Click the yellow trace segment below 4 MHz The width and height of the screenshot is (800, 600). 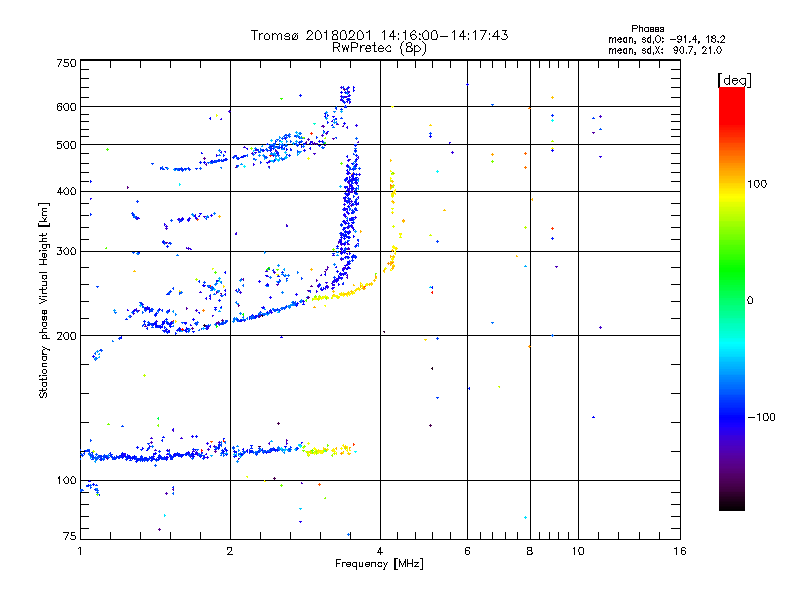click(x=344, y=293)
